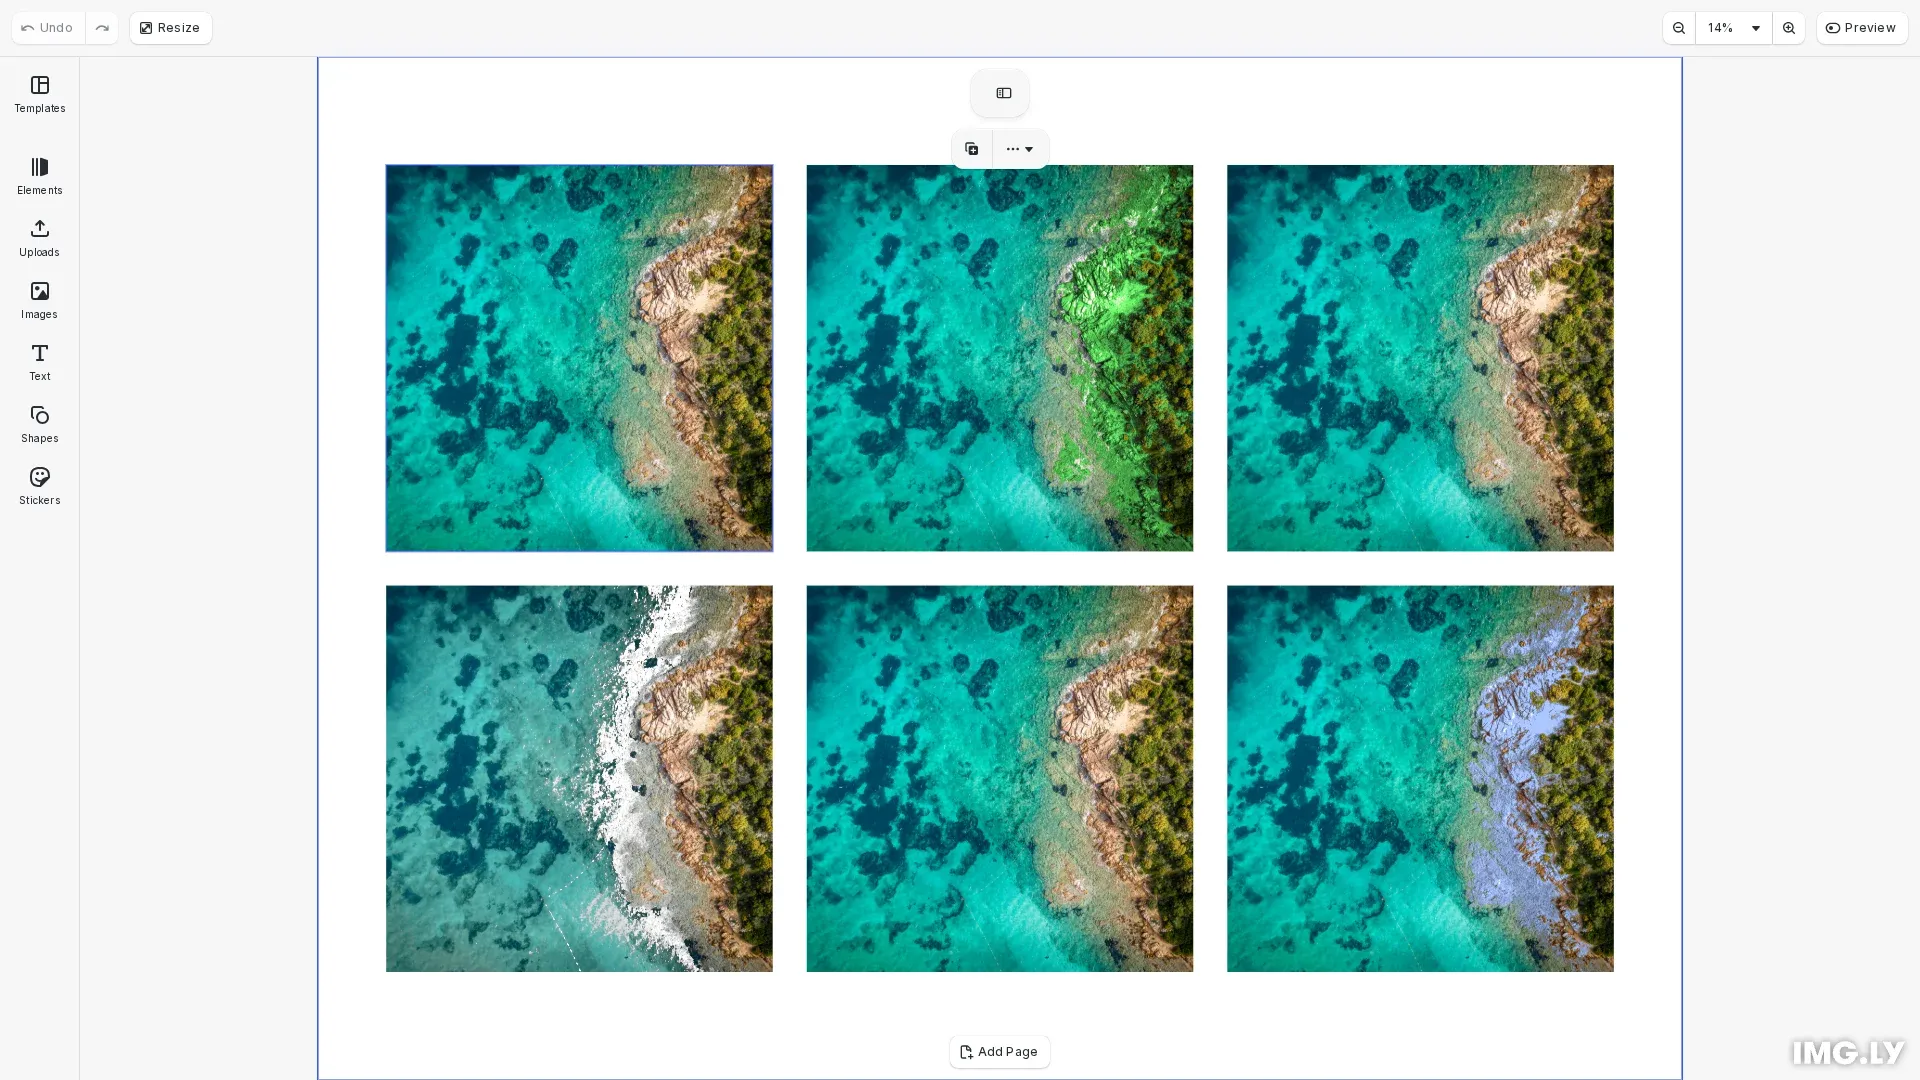This screenshot has height=1080, width=1920.
Task: Click the redo arrow button
Action: (x=102, y=28)
